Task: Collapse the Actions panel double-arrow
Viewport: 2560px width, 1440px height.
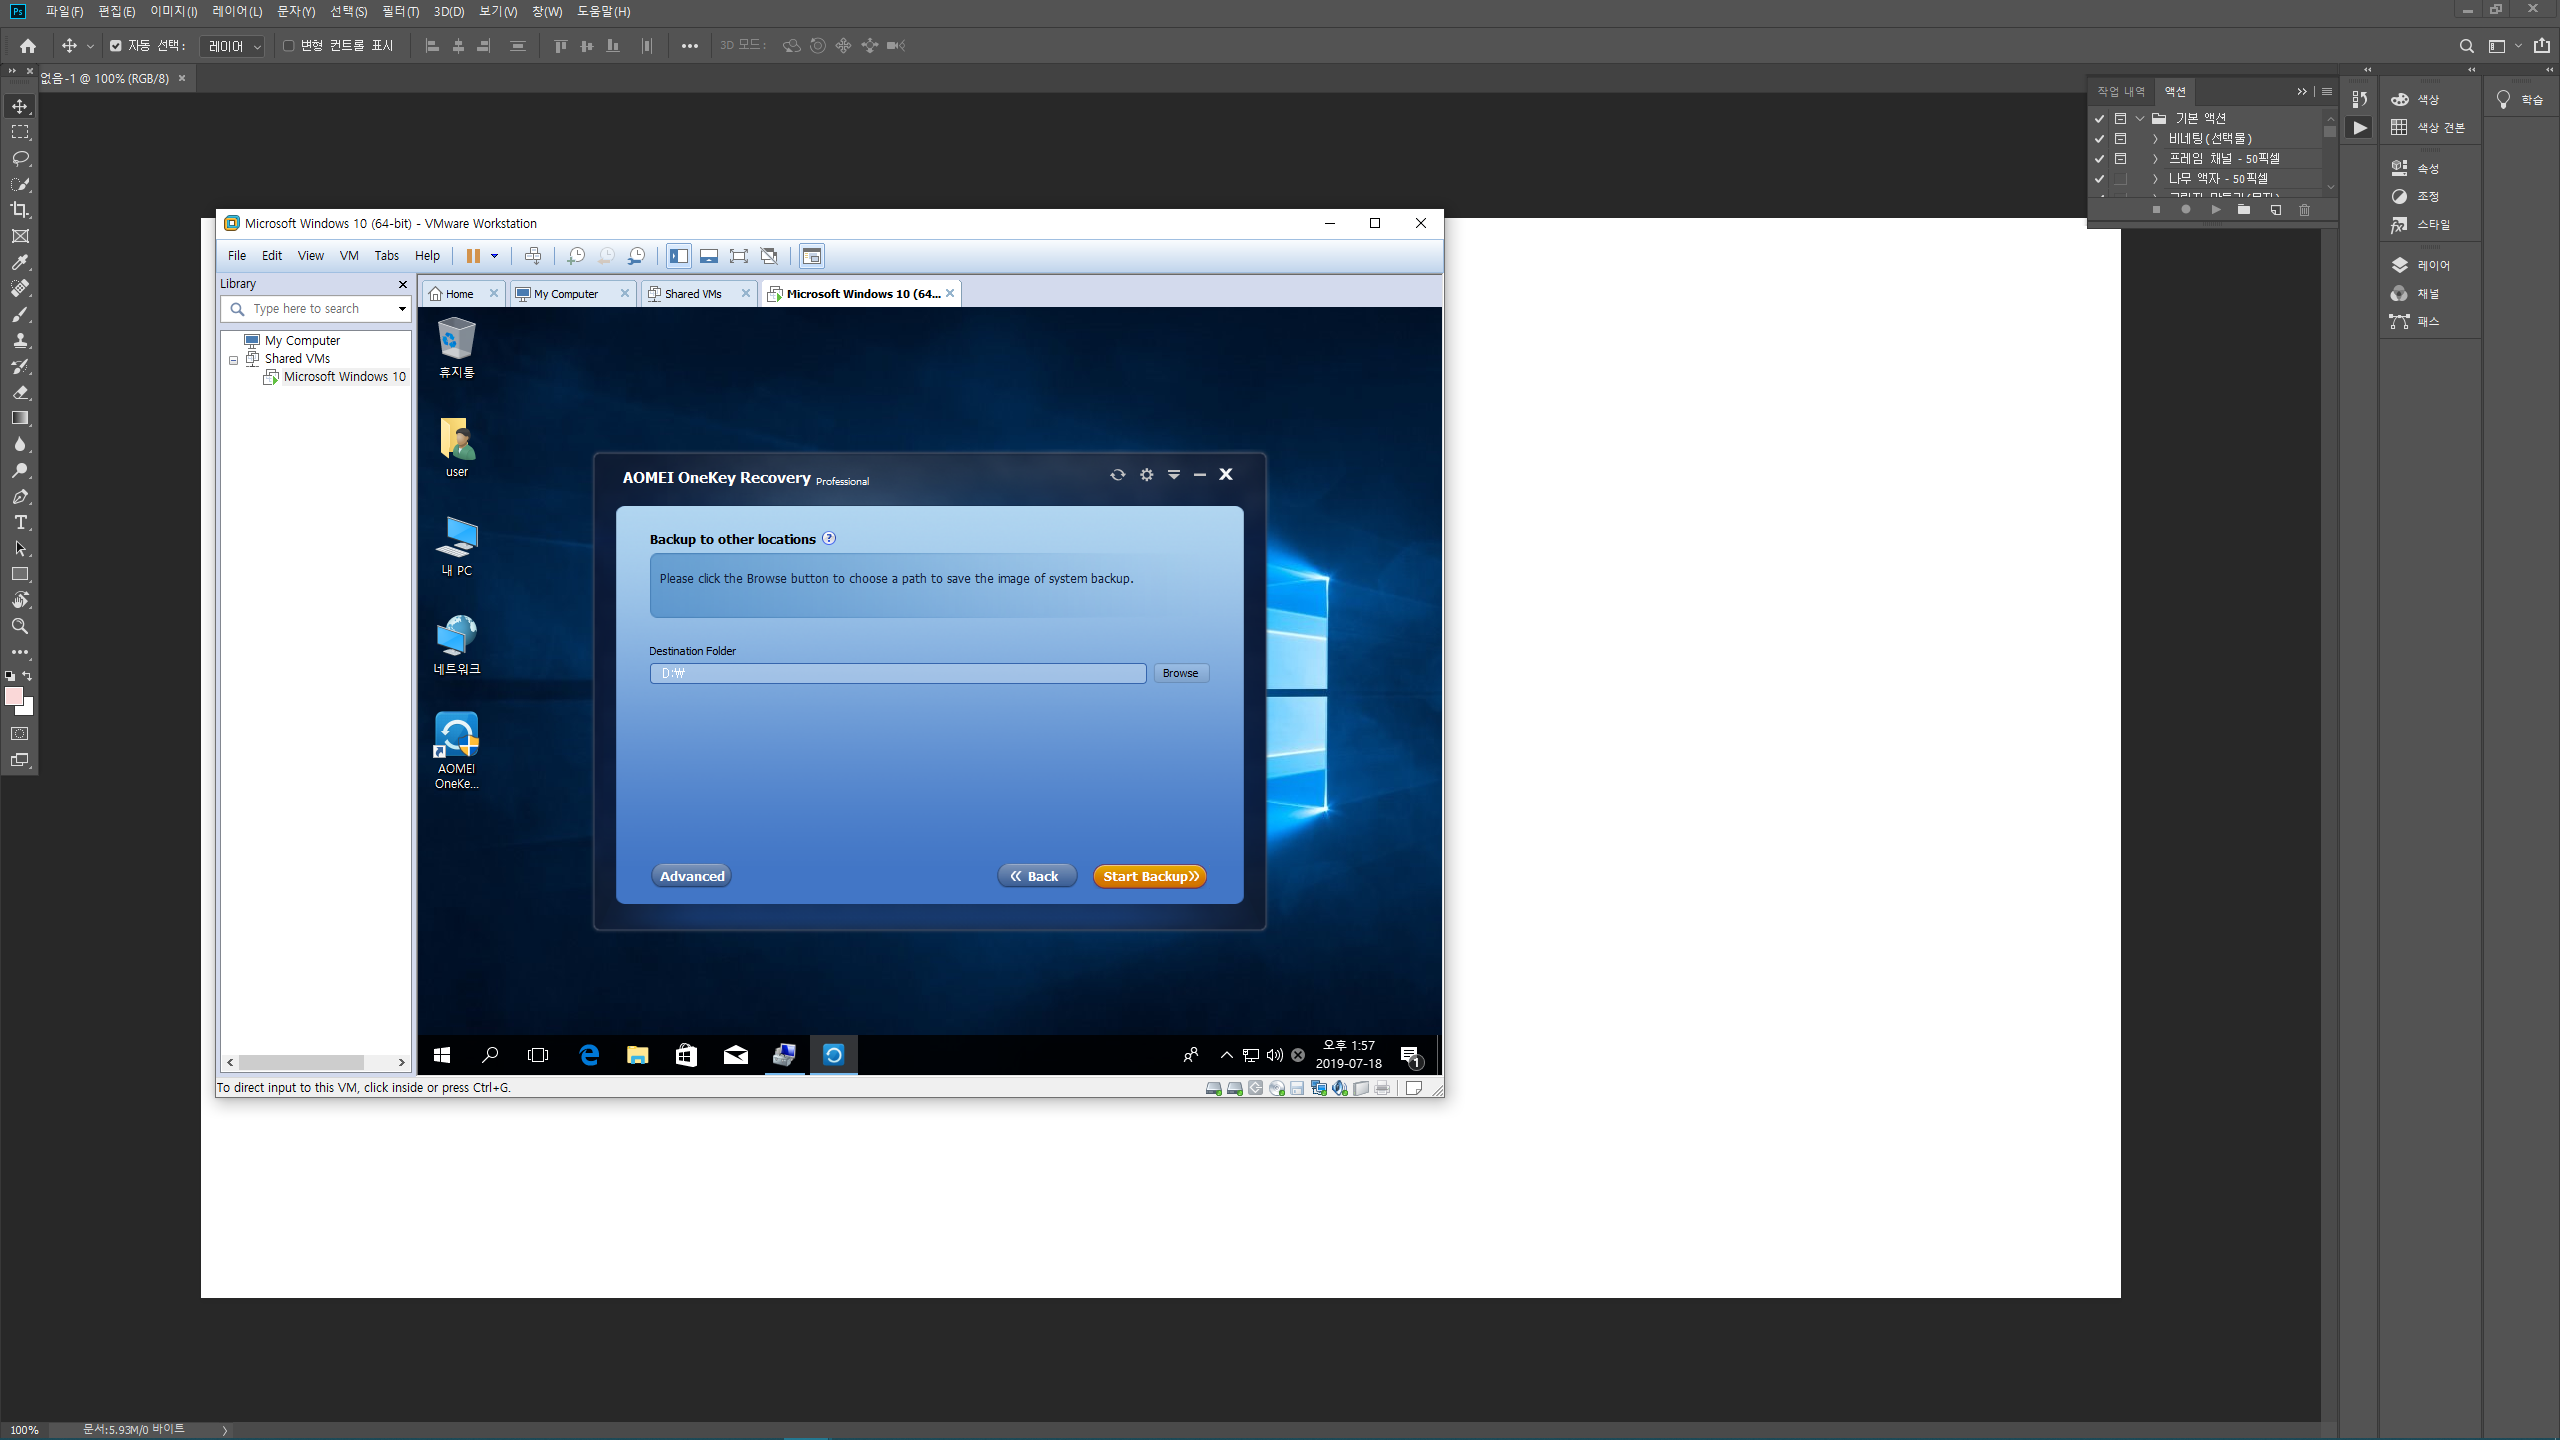Action: pyautogui.click(x=2302, y=91)
